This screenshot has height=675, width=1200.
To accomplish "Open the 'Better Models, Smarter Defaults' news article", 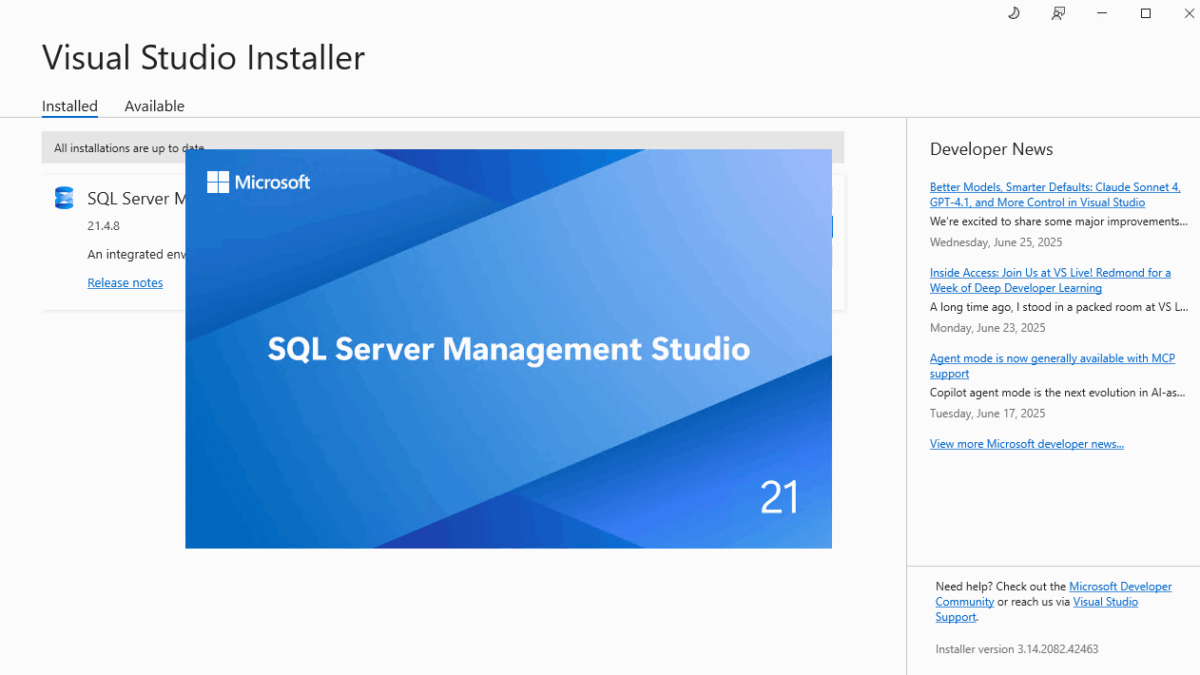I will (x=1055, y=194).
